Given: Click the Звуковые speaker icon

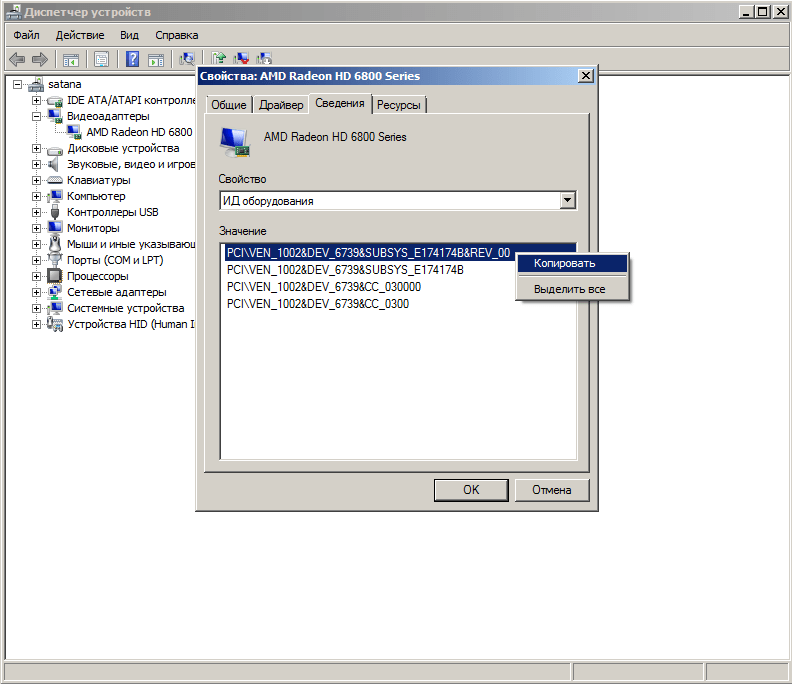Looking at the screenshot, I should pyautogui.click(x=54, y=164).
